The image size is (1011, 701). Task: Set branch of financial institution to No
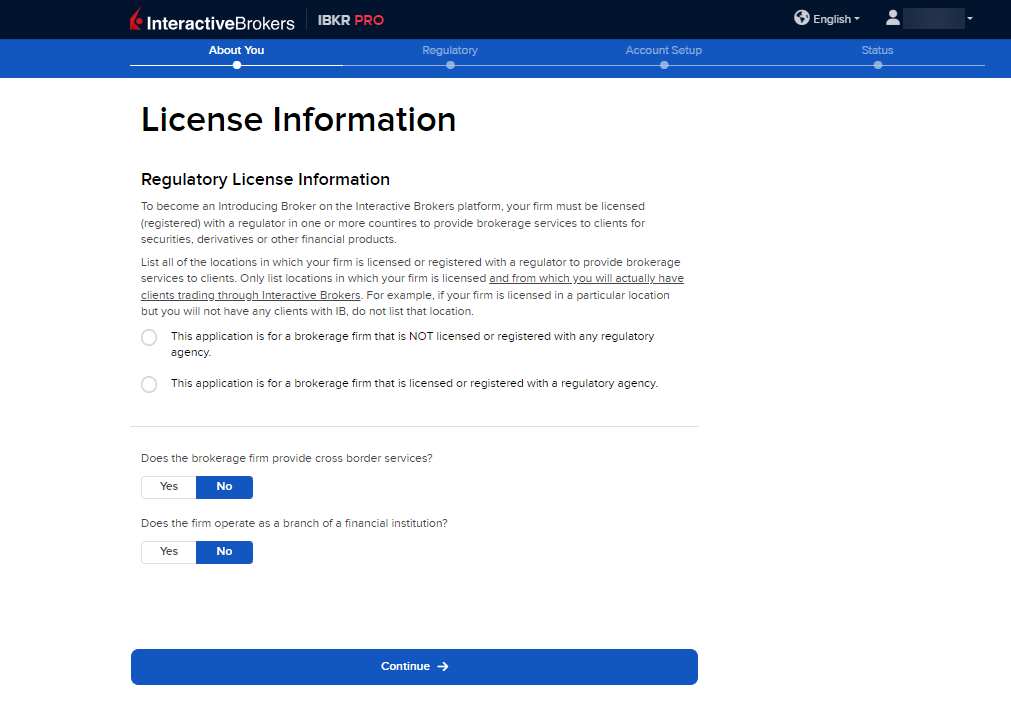pyautogui.click(x=224, y=552)
